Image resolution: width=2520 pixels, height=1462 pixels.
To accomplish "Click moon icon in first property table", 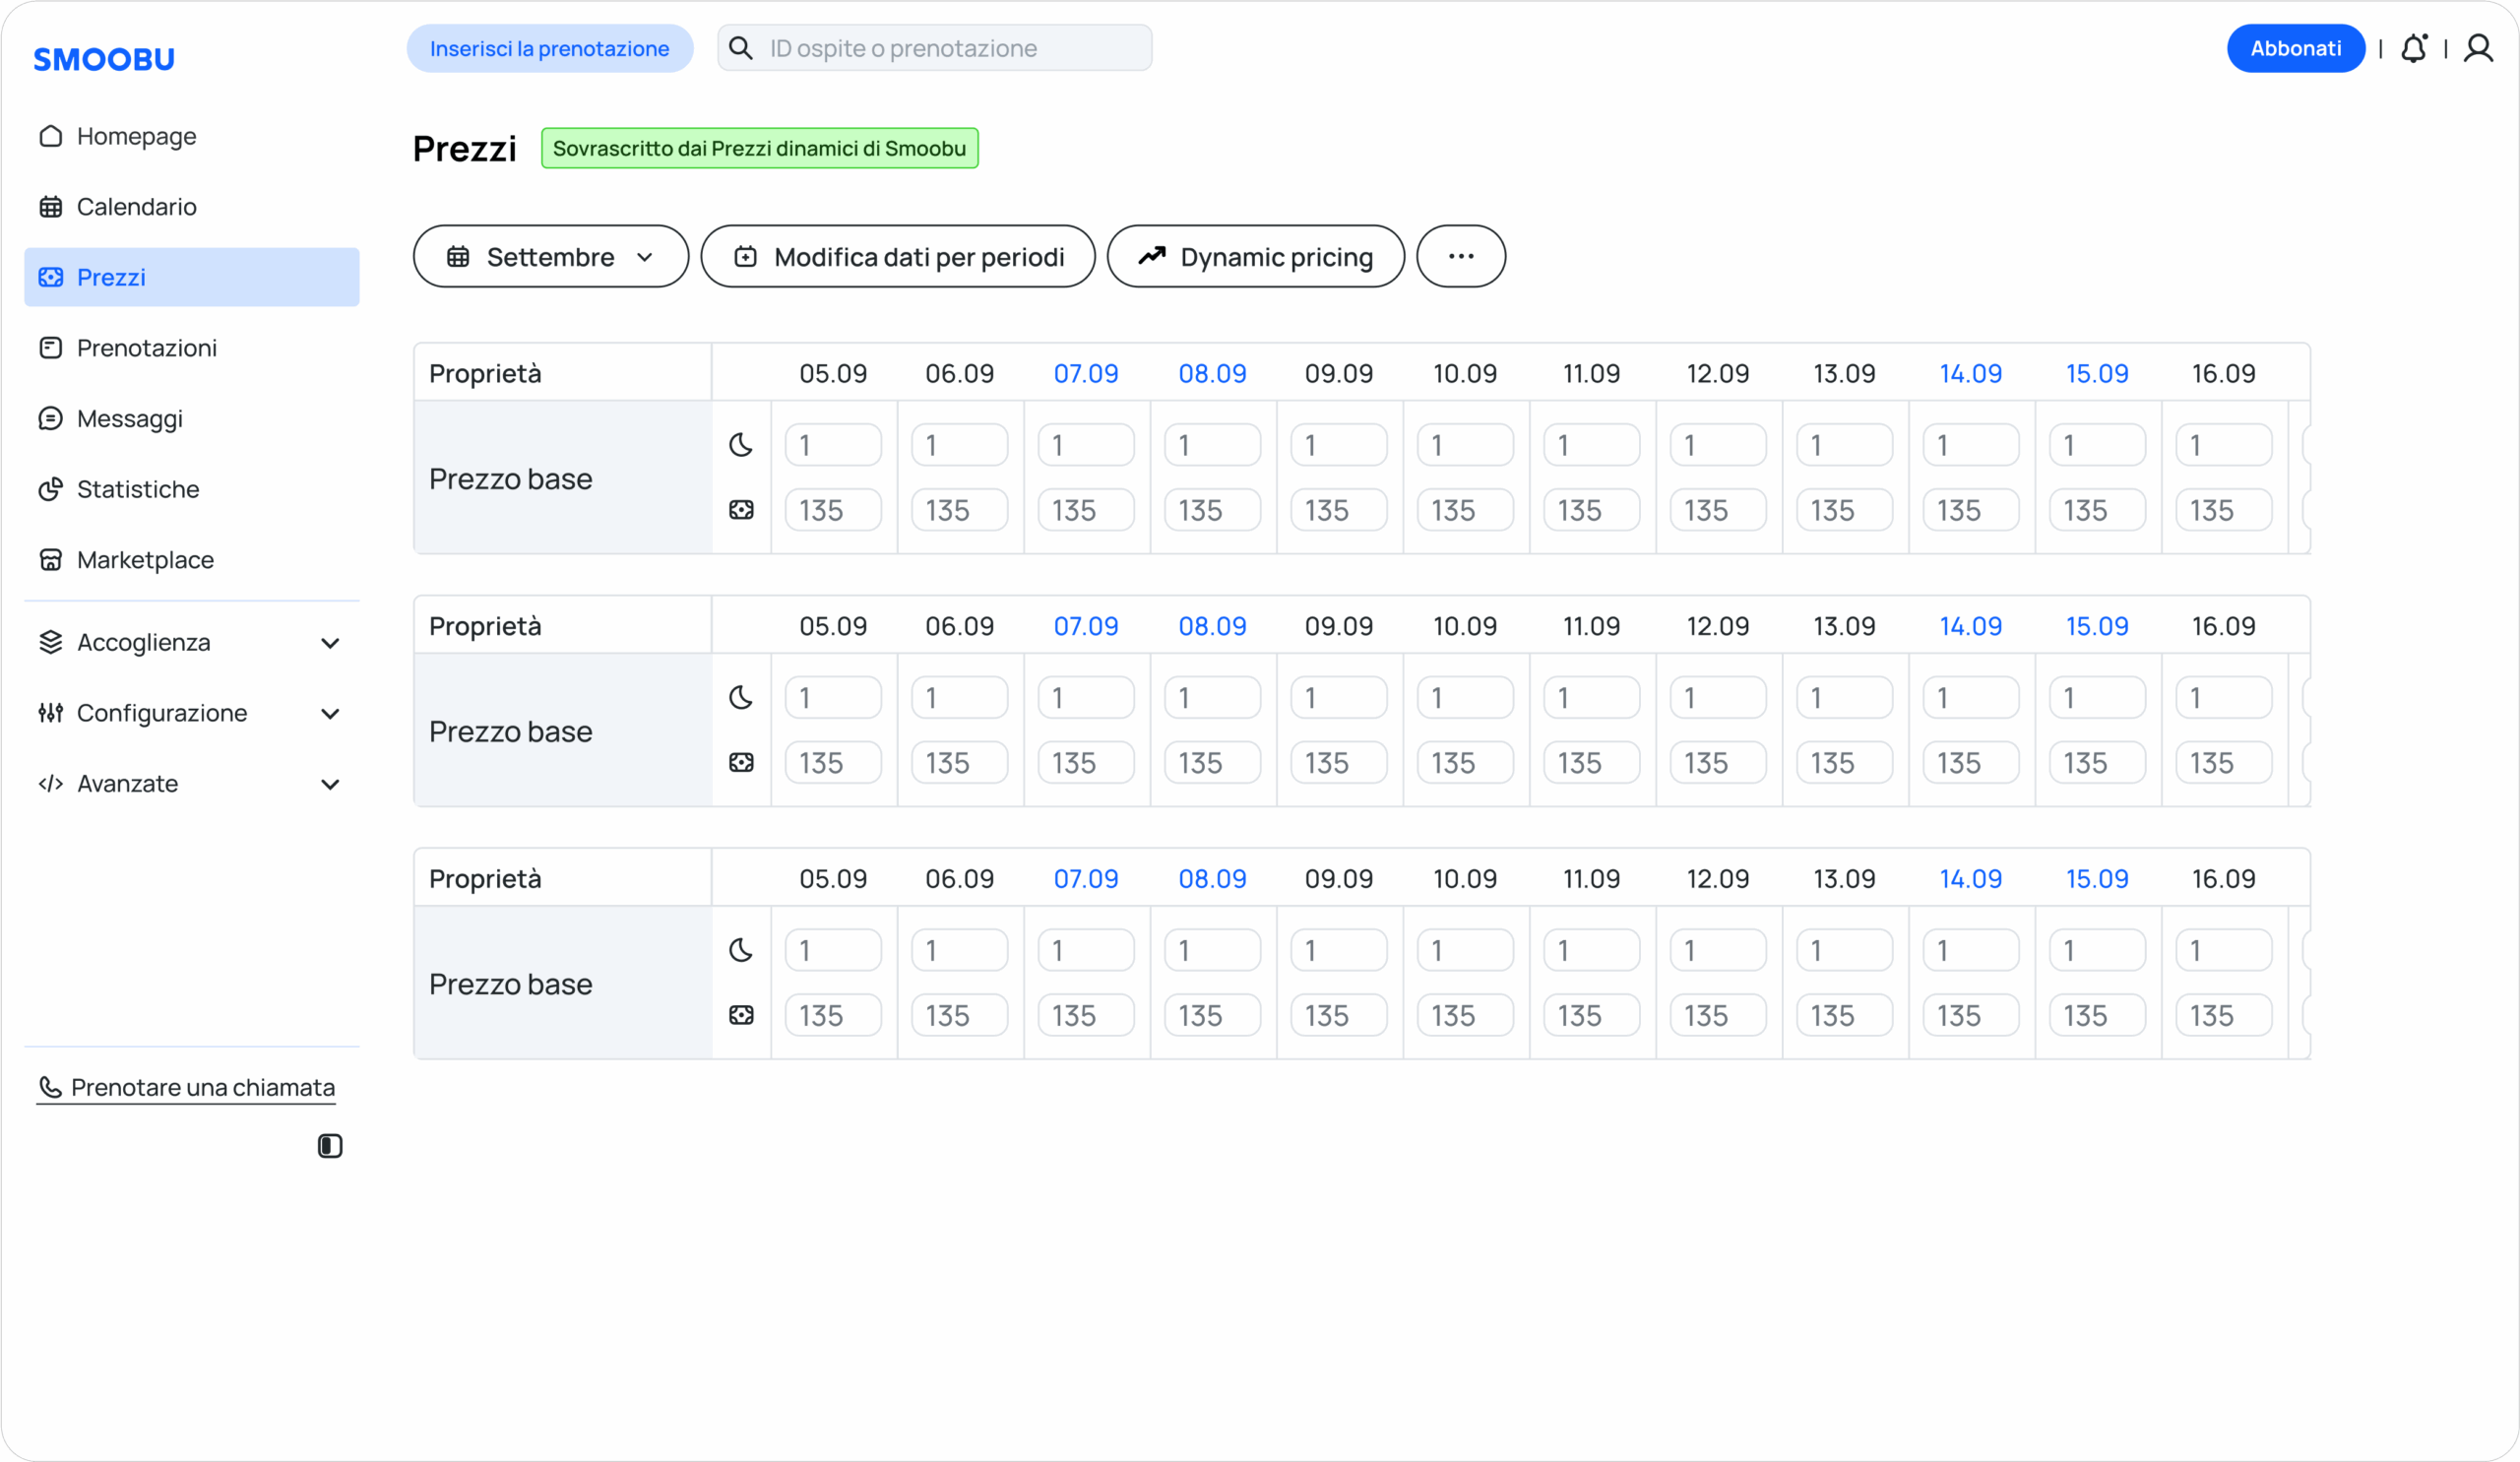I will 741,445.
